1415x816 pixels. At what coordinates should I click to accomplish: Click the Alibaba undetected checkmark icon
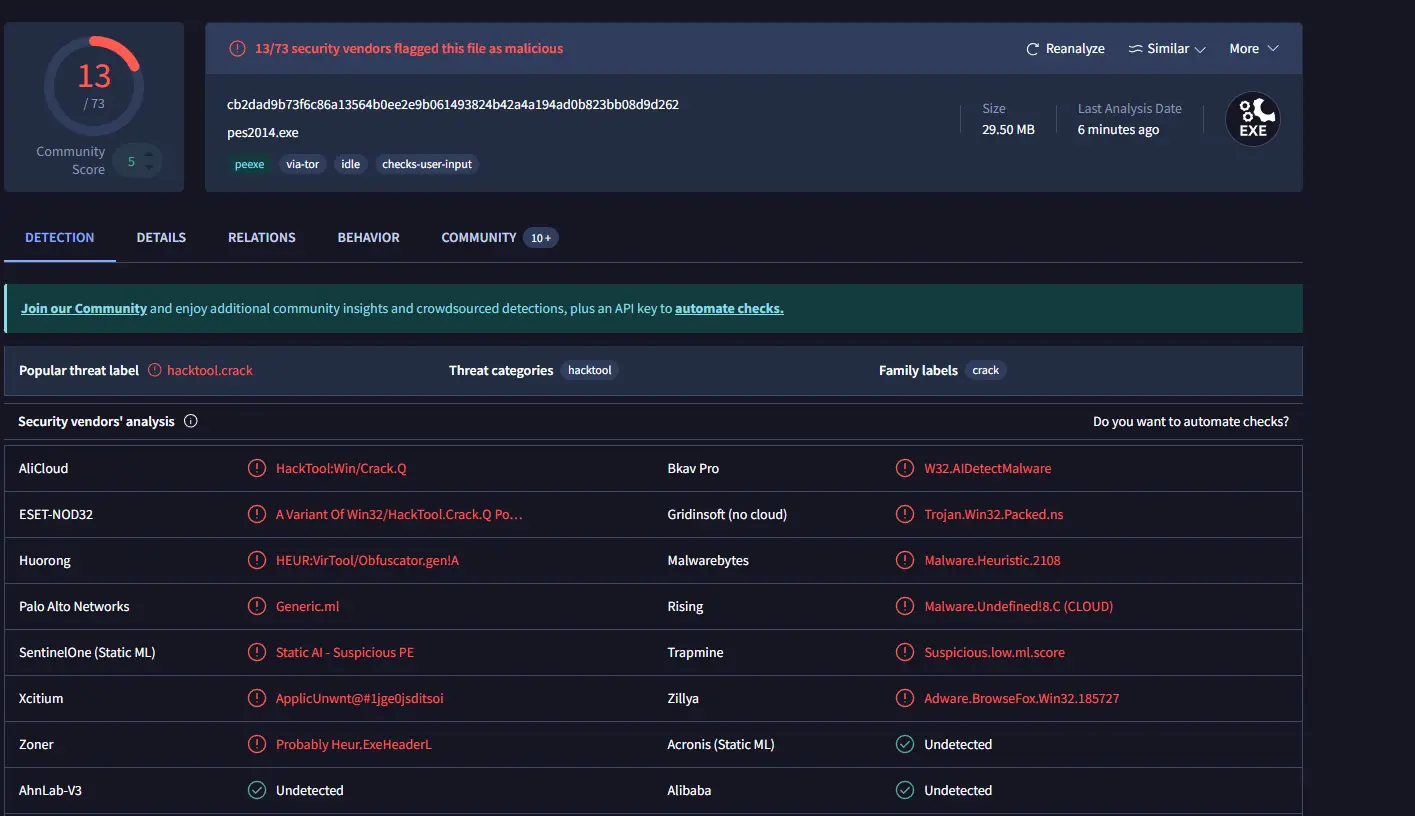[905, 790]
